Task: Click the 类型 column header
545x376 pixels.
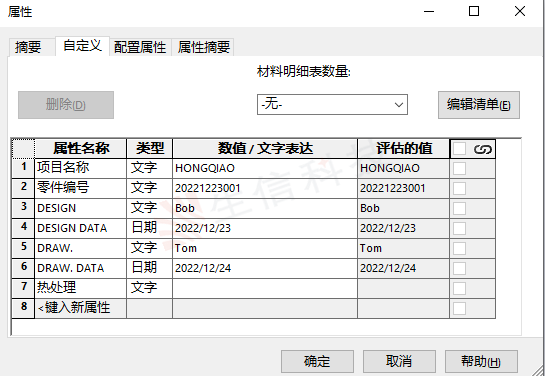Action: click(149, 149)
